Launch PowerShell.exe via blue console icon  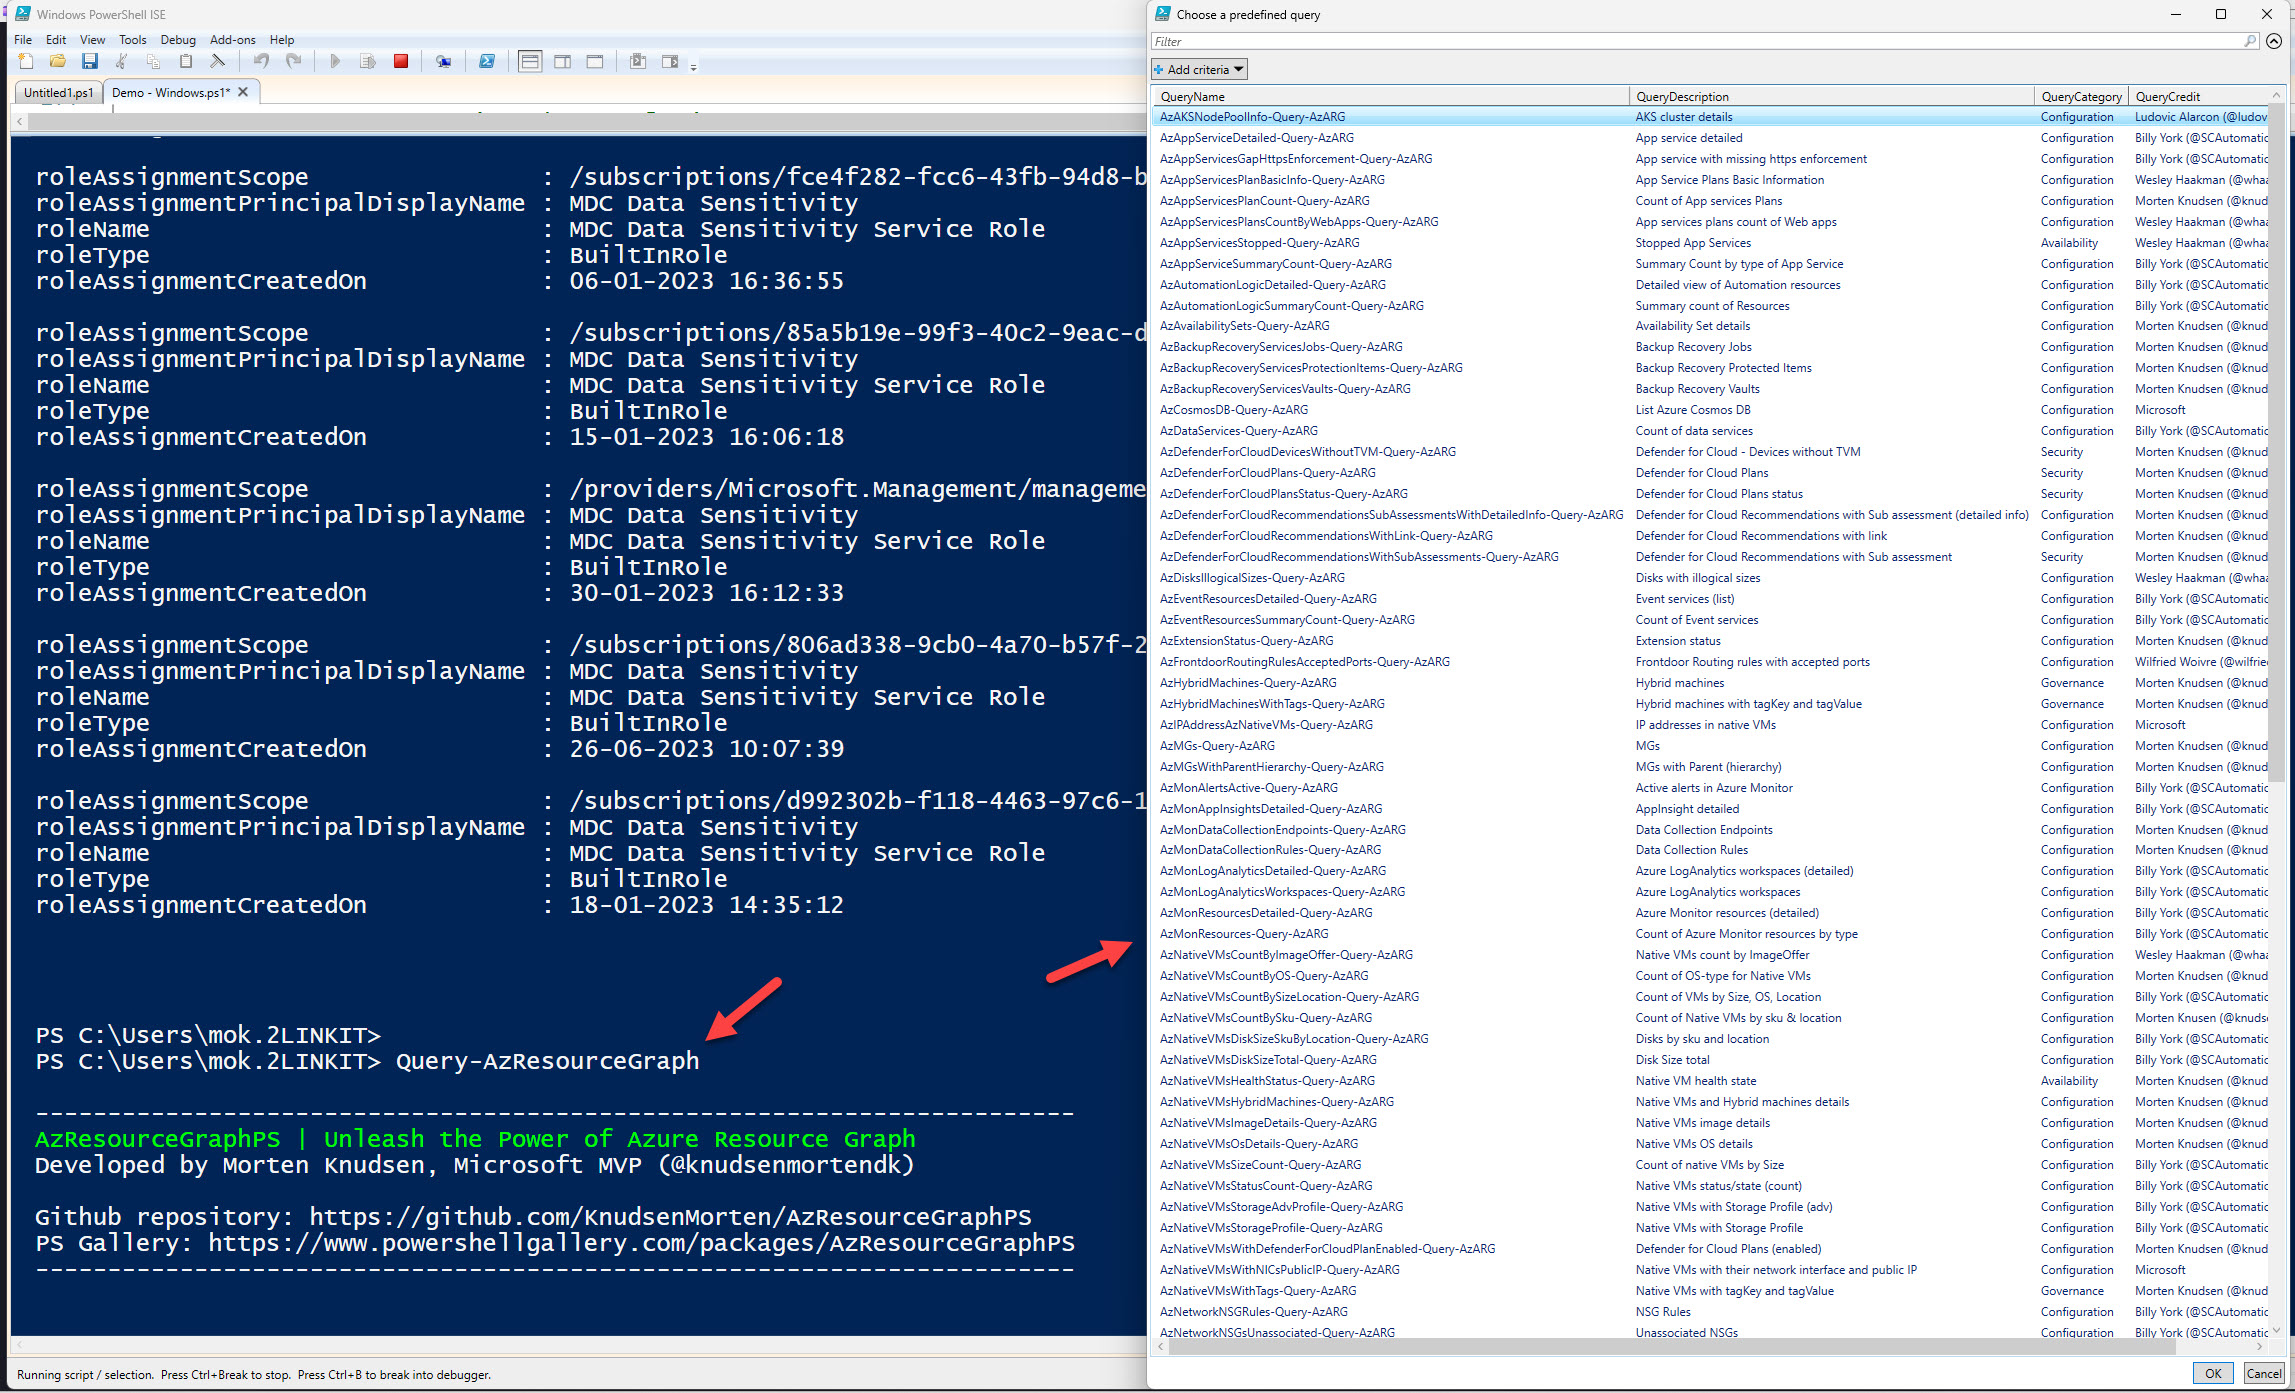pos(487,62)
